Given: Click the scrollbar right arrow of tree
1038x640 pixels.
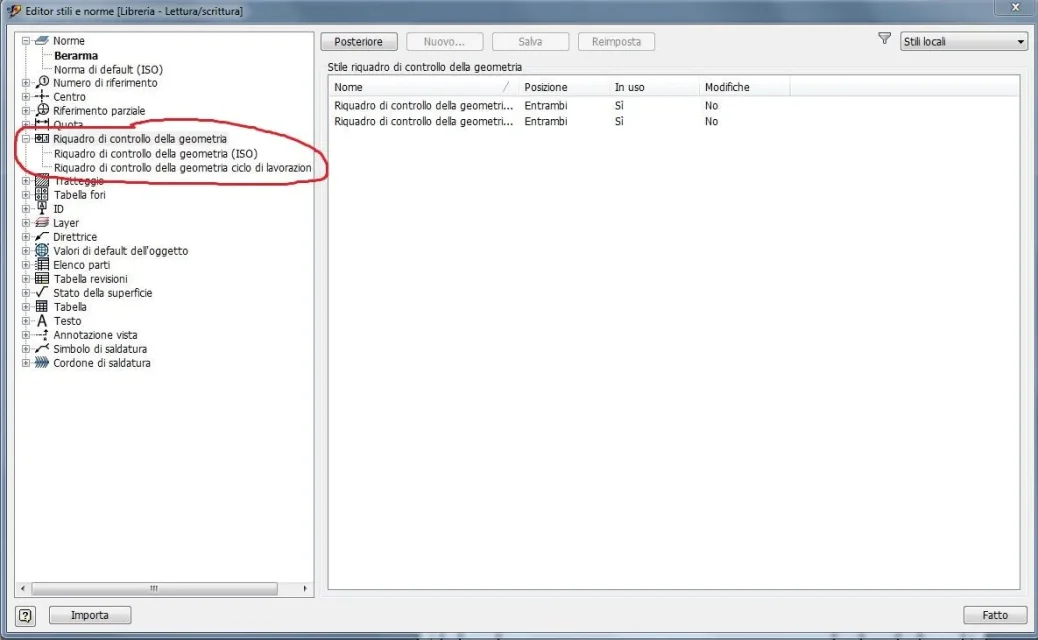Looking at the screenshot, I should coord(305,588).
